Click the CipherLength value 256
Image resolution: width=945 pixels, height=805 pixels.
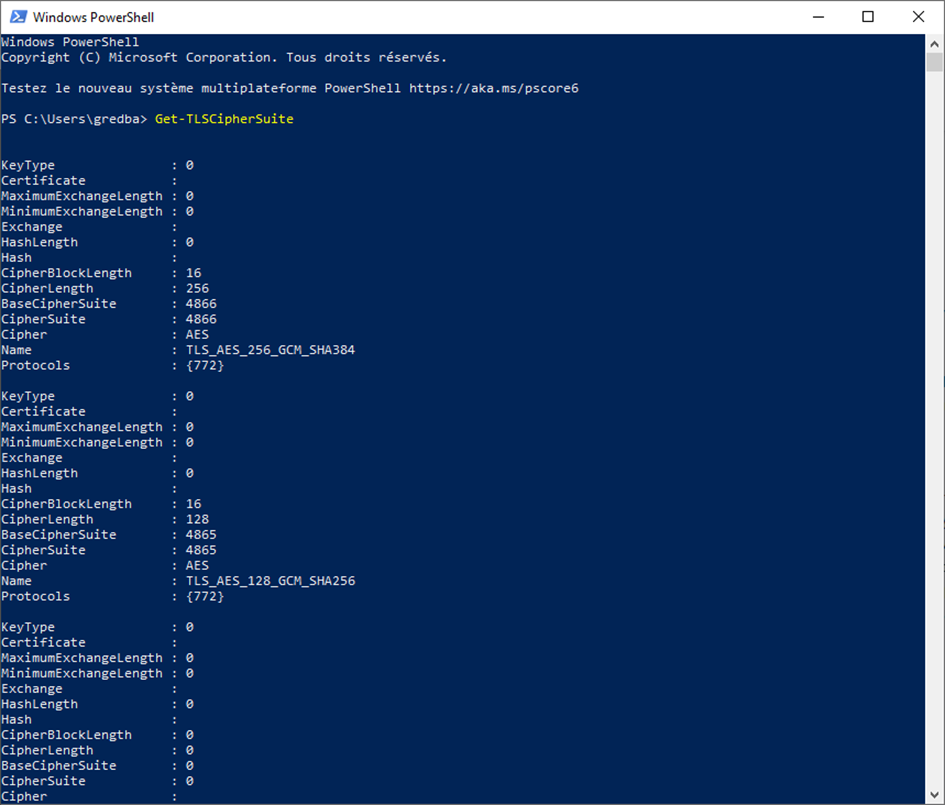[197, 288]
